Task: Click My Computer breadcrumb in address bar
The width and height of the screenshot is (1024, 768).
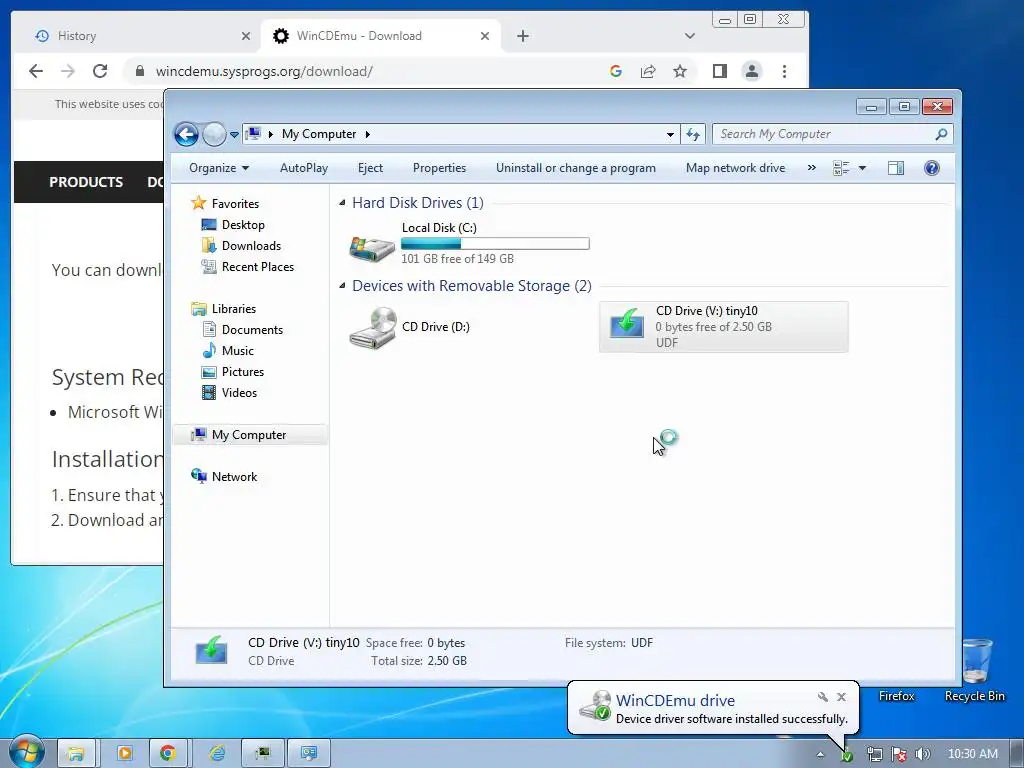Action: tap(319, 134)
